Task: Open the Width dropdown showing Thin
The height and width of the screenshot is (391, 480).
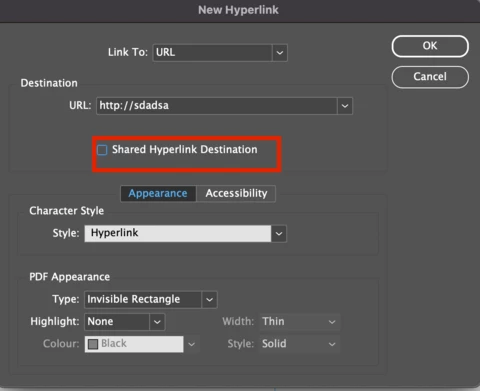Action: coord(300,322)
